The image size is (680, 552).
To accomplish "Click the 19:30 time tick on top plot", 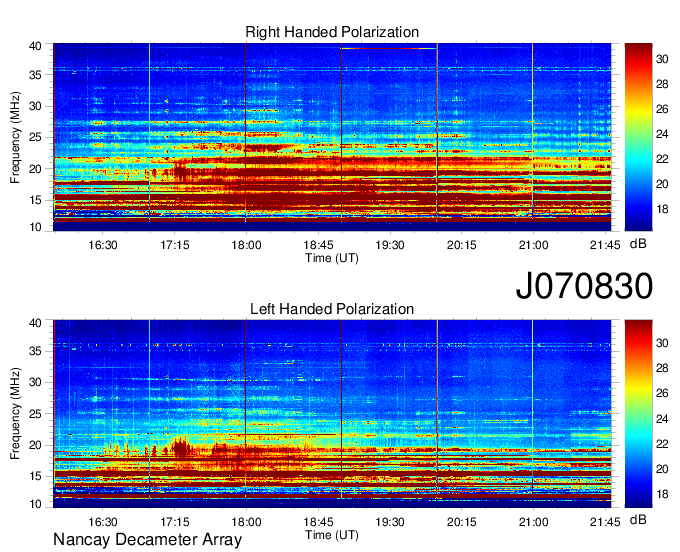I will pos(390,245).
